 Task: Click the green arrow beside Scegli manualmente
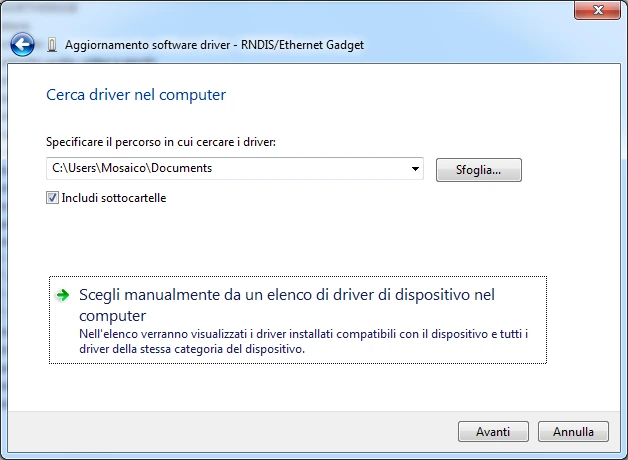[x=62, y=295]
